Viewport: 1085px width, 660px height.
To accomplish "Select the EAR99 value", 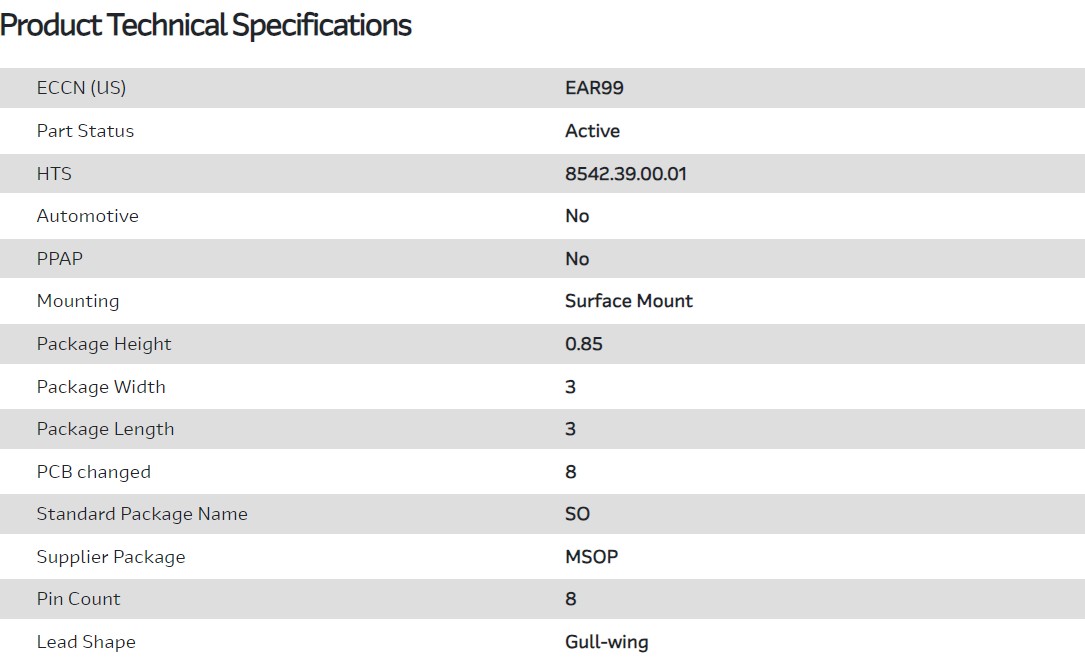I will (x=594, y=88).
